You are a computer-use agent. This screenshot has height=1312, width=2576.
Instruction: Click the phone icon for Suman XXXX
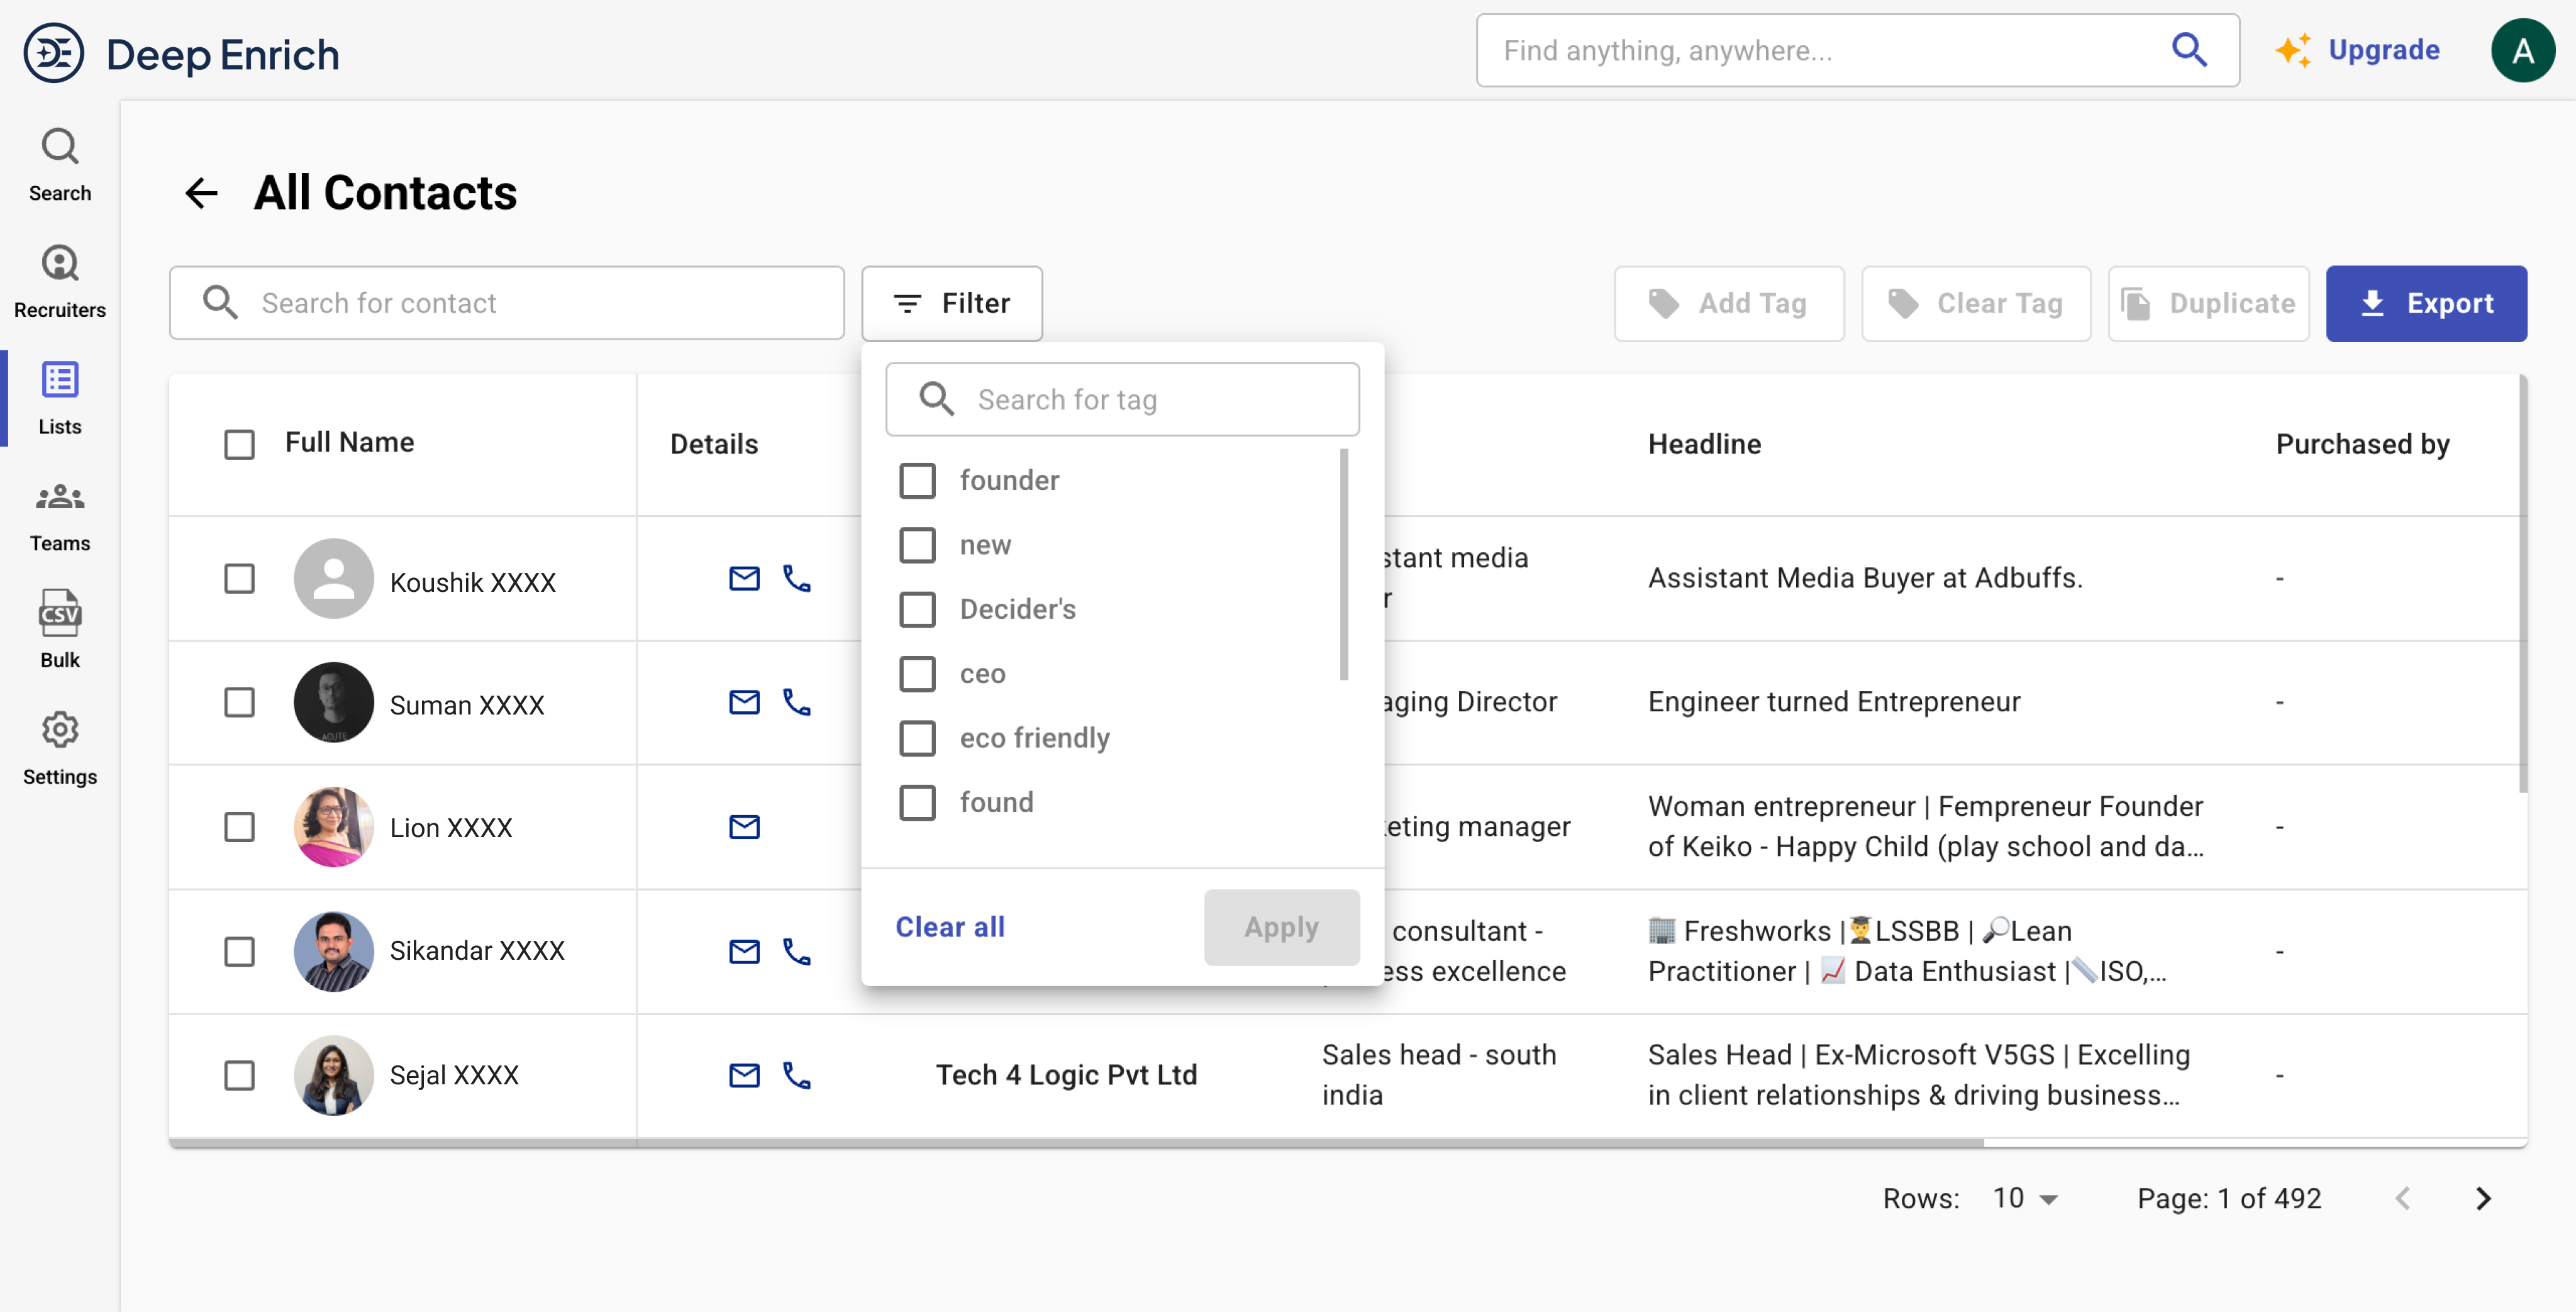point(796,702)
